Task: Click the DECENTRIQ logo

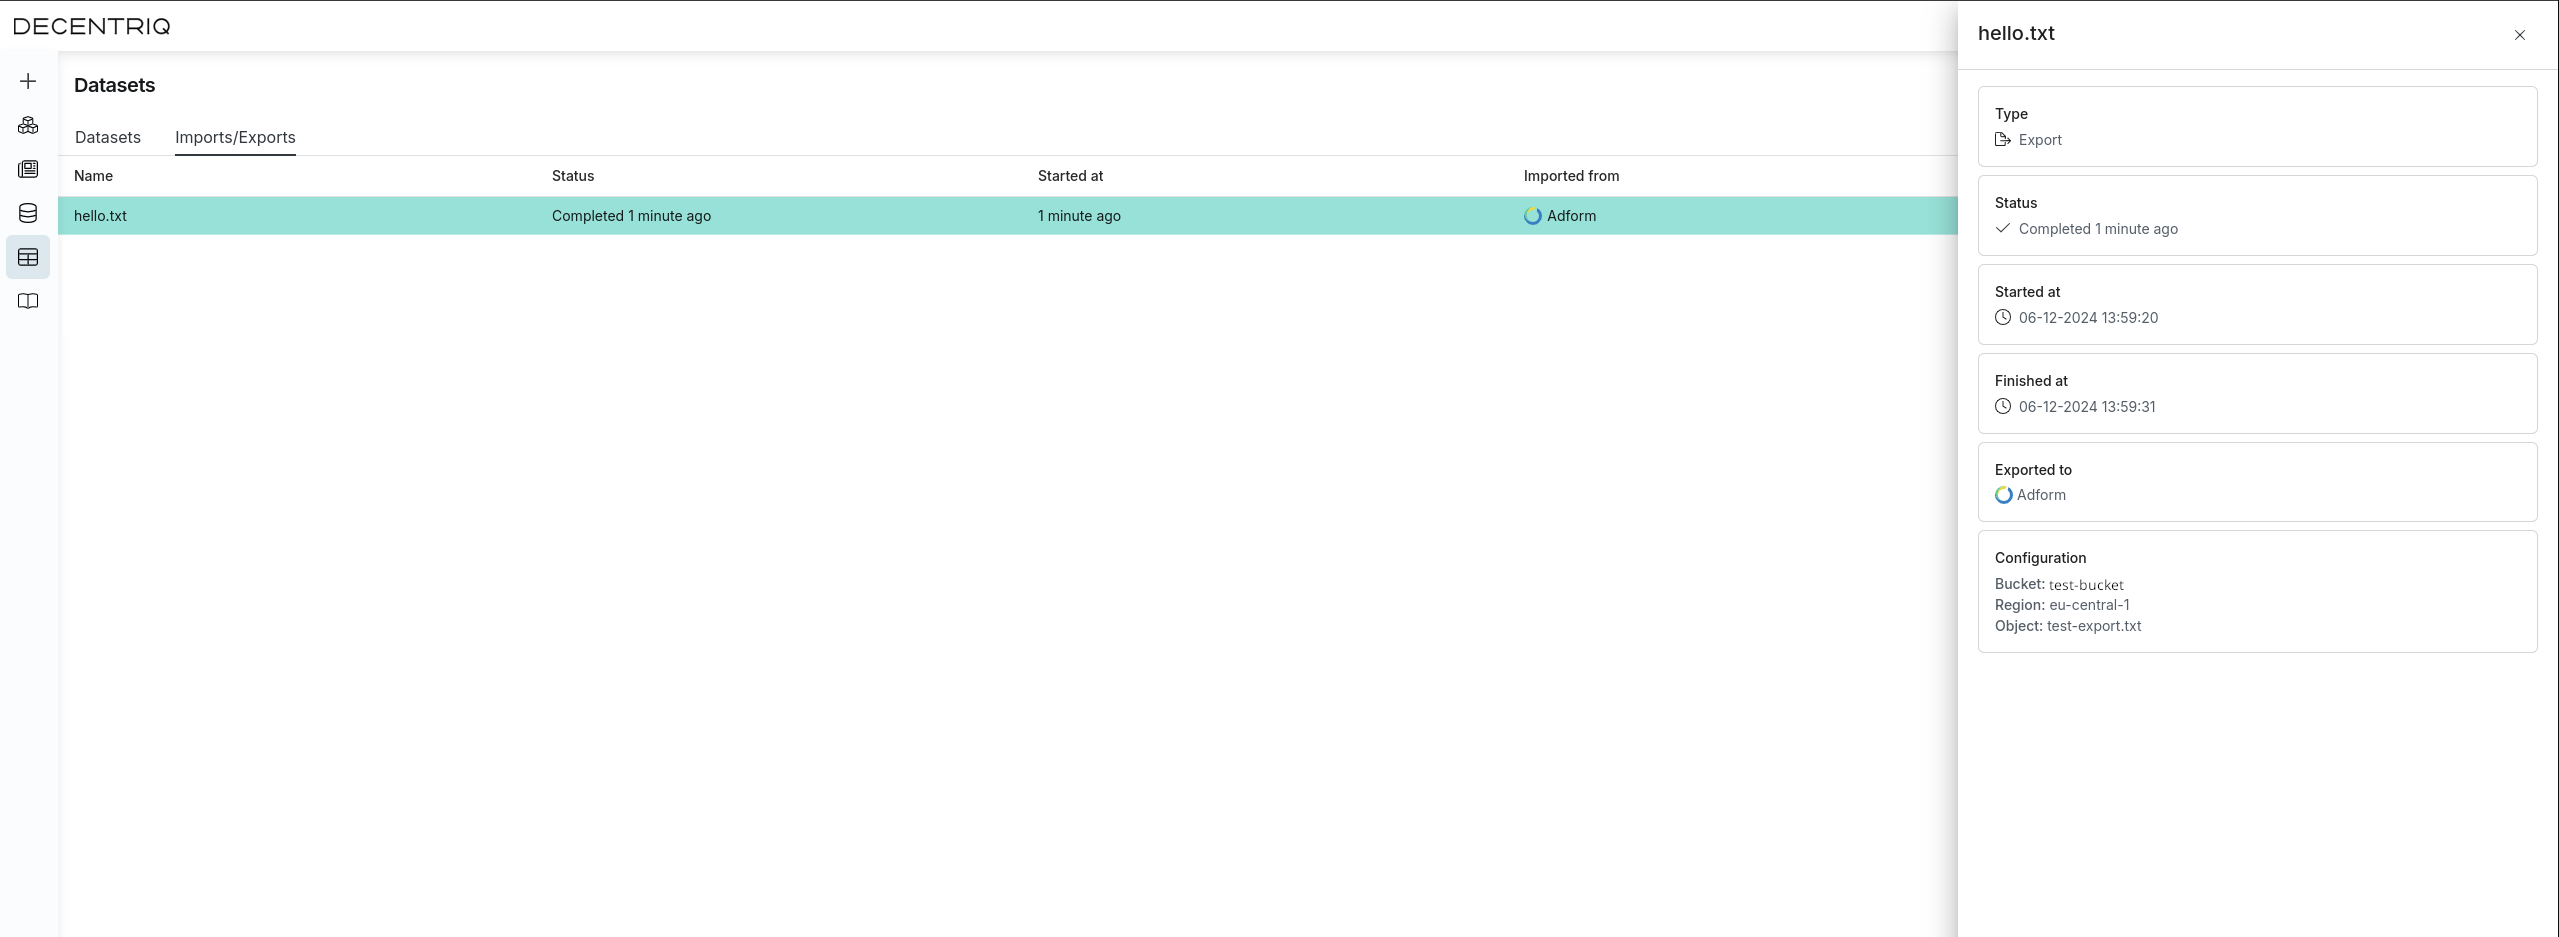Action: click(92, 26)
